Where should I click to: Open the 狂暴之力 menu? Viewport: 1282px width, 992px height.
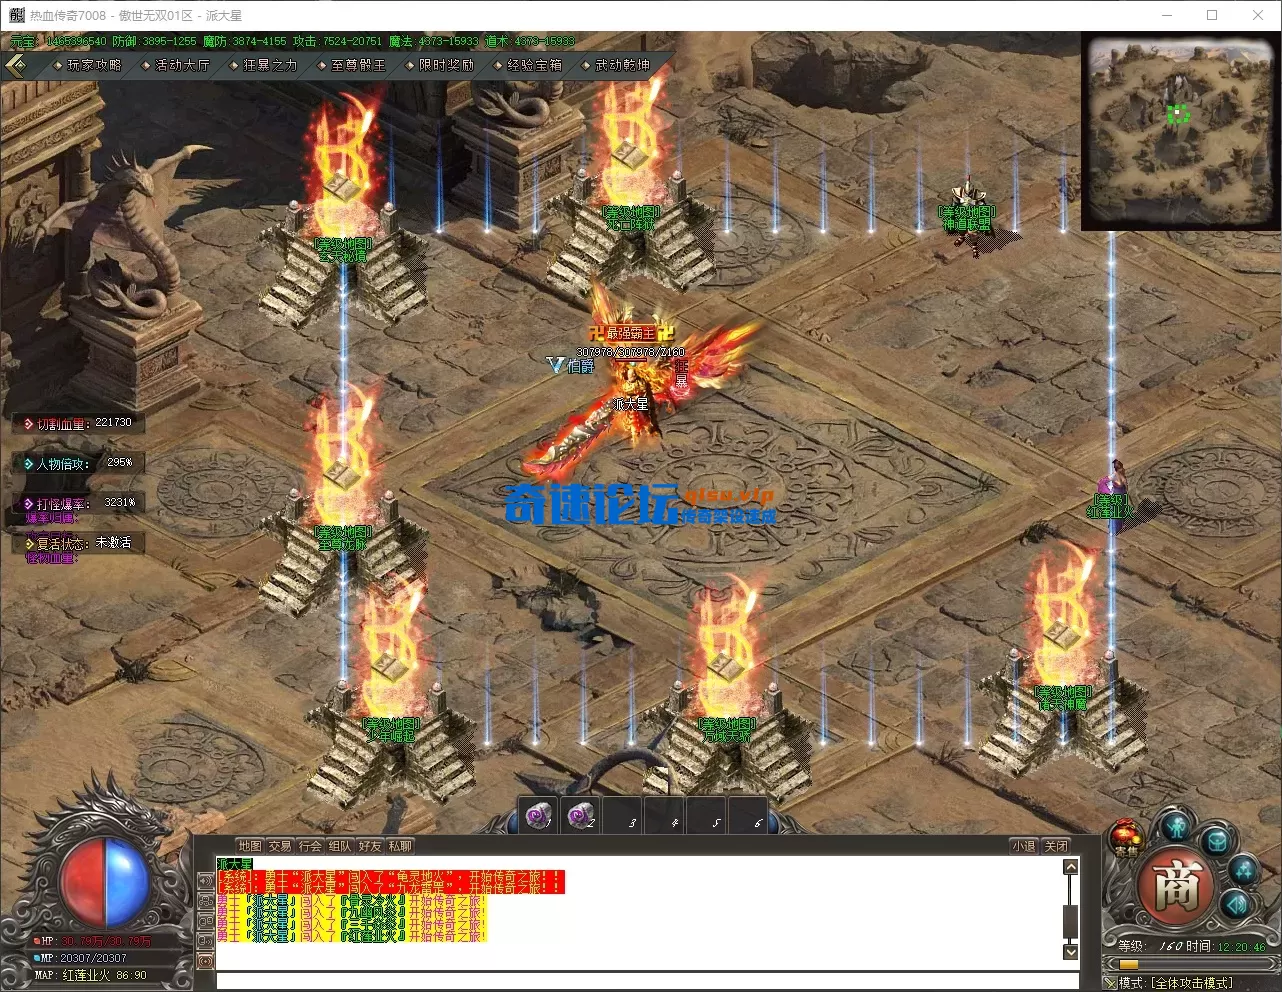pyautogui.click(x=270, y=65)
